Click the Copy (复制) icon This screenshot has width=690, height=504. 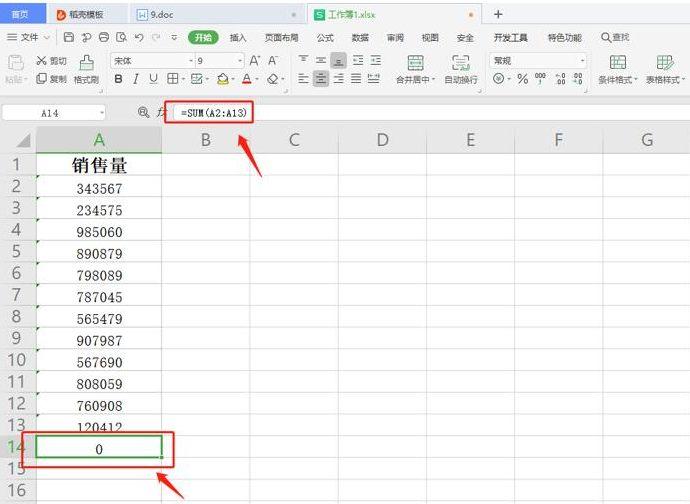41,79
